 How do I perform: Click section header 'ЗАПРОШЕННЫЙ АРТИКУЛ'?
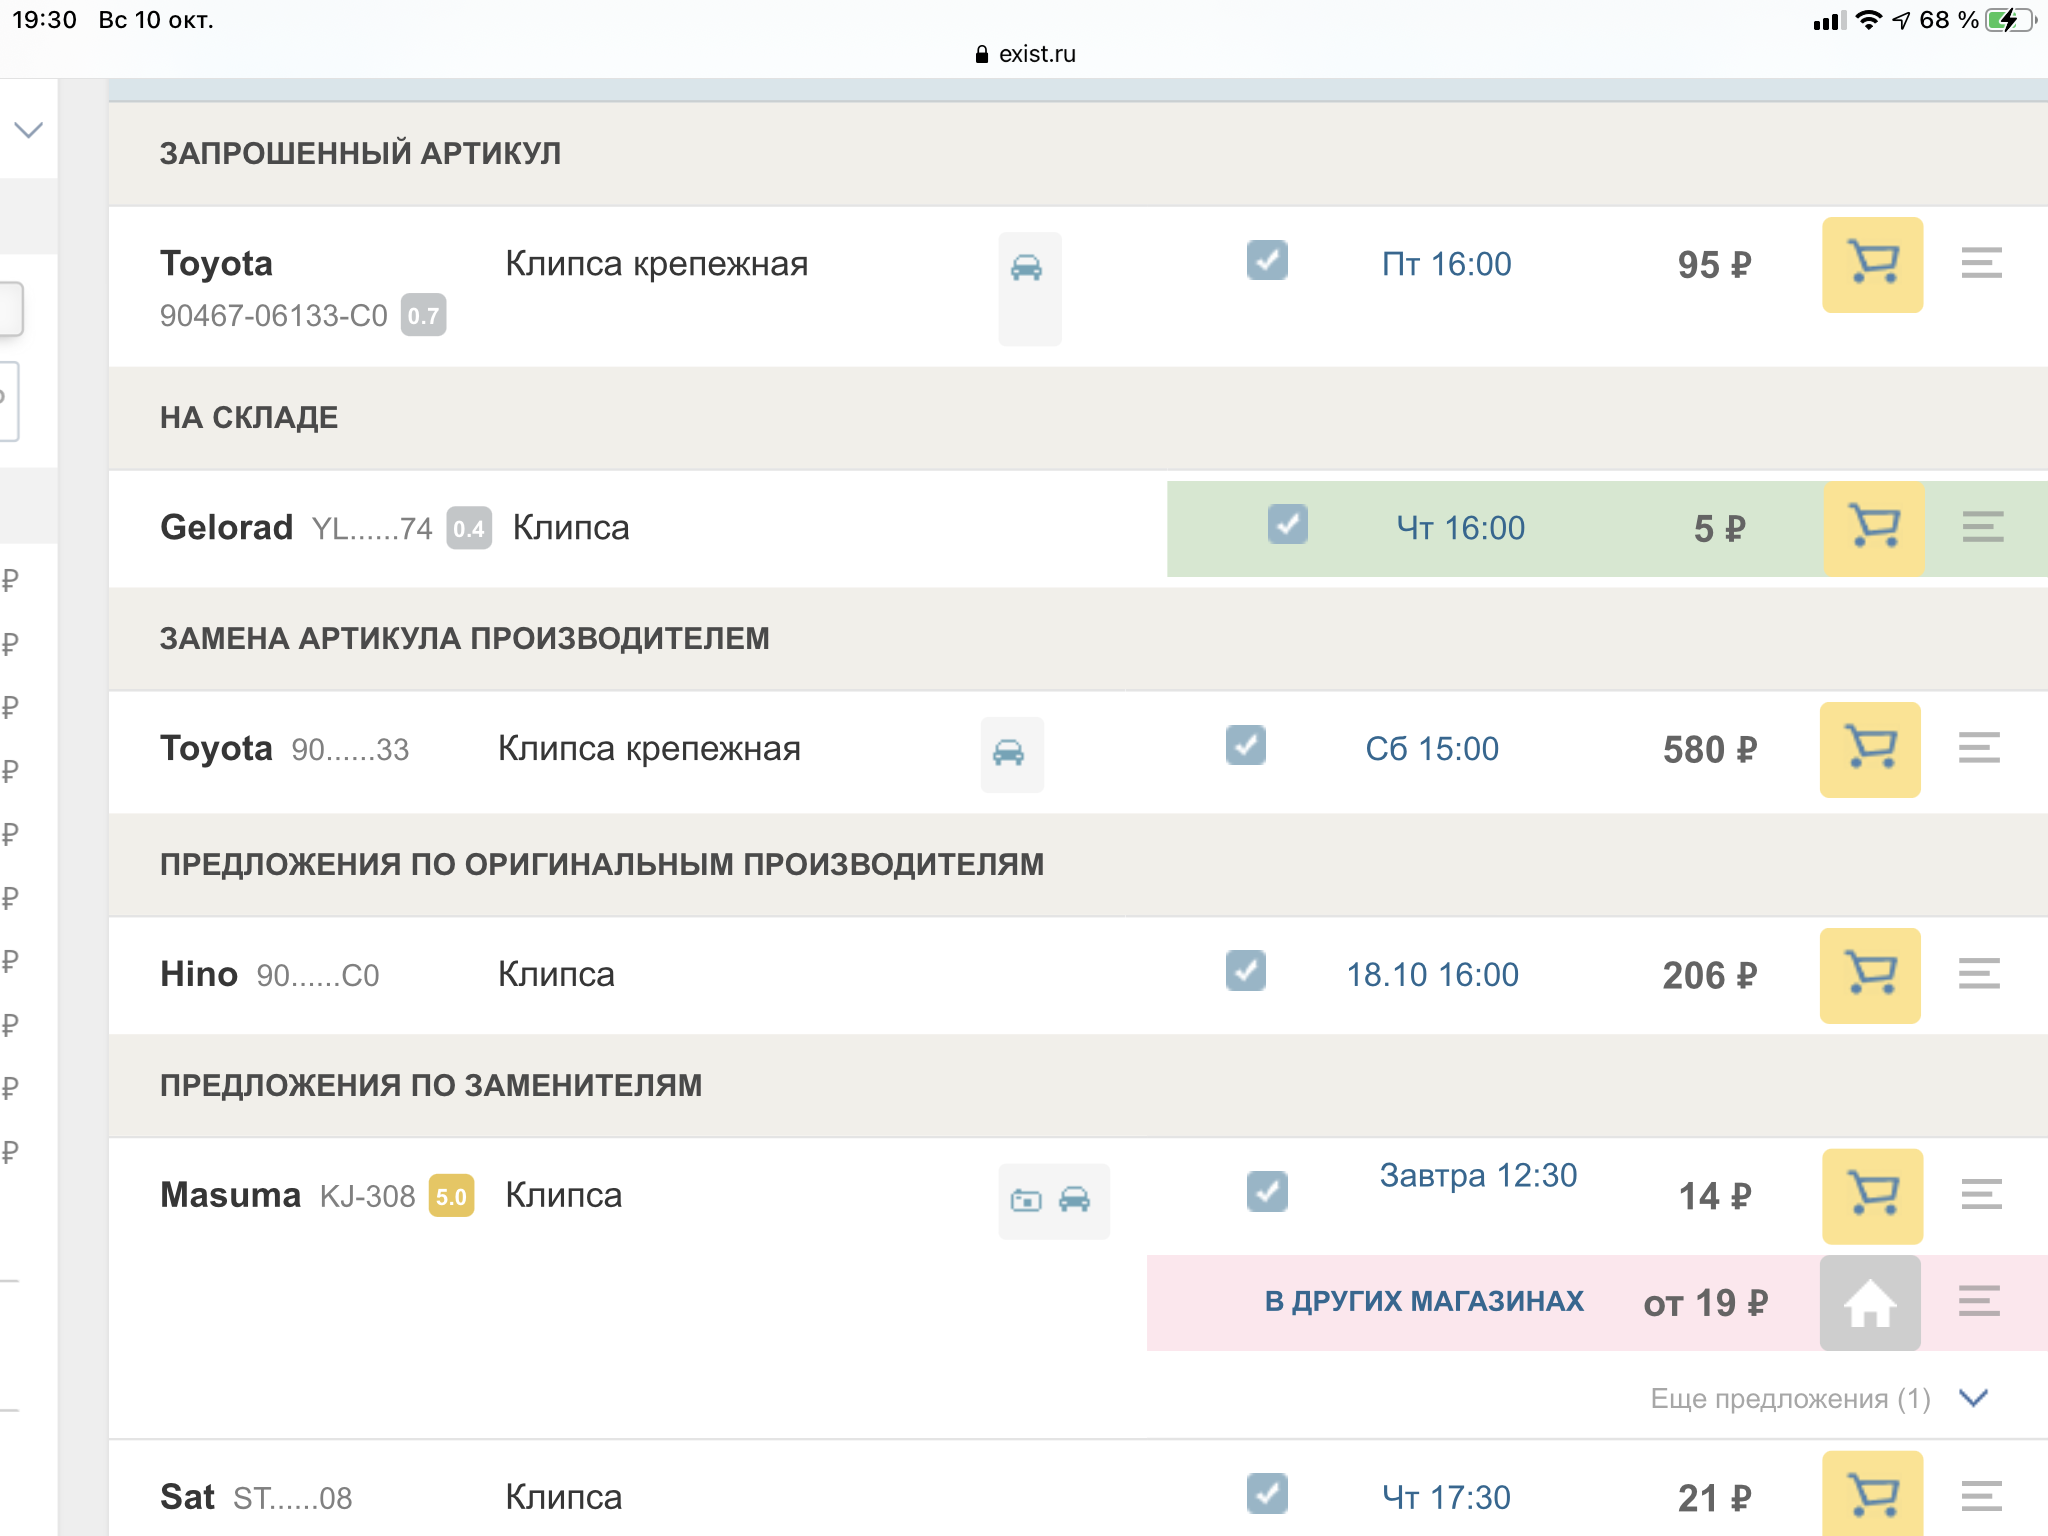(x=360, y=154)
